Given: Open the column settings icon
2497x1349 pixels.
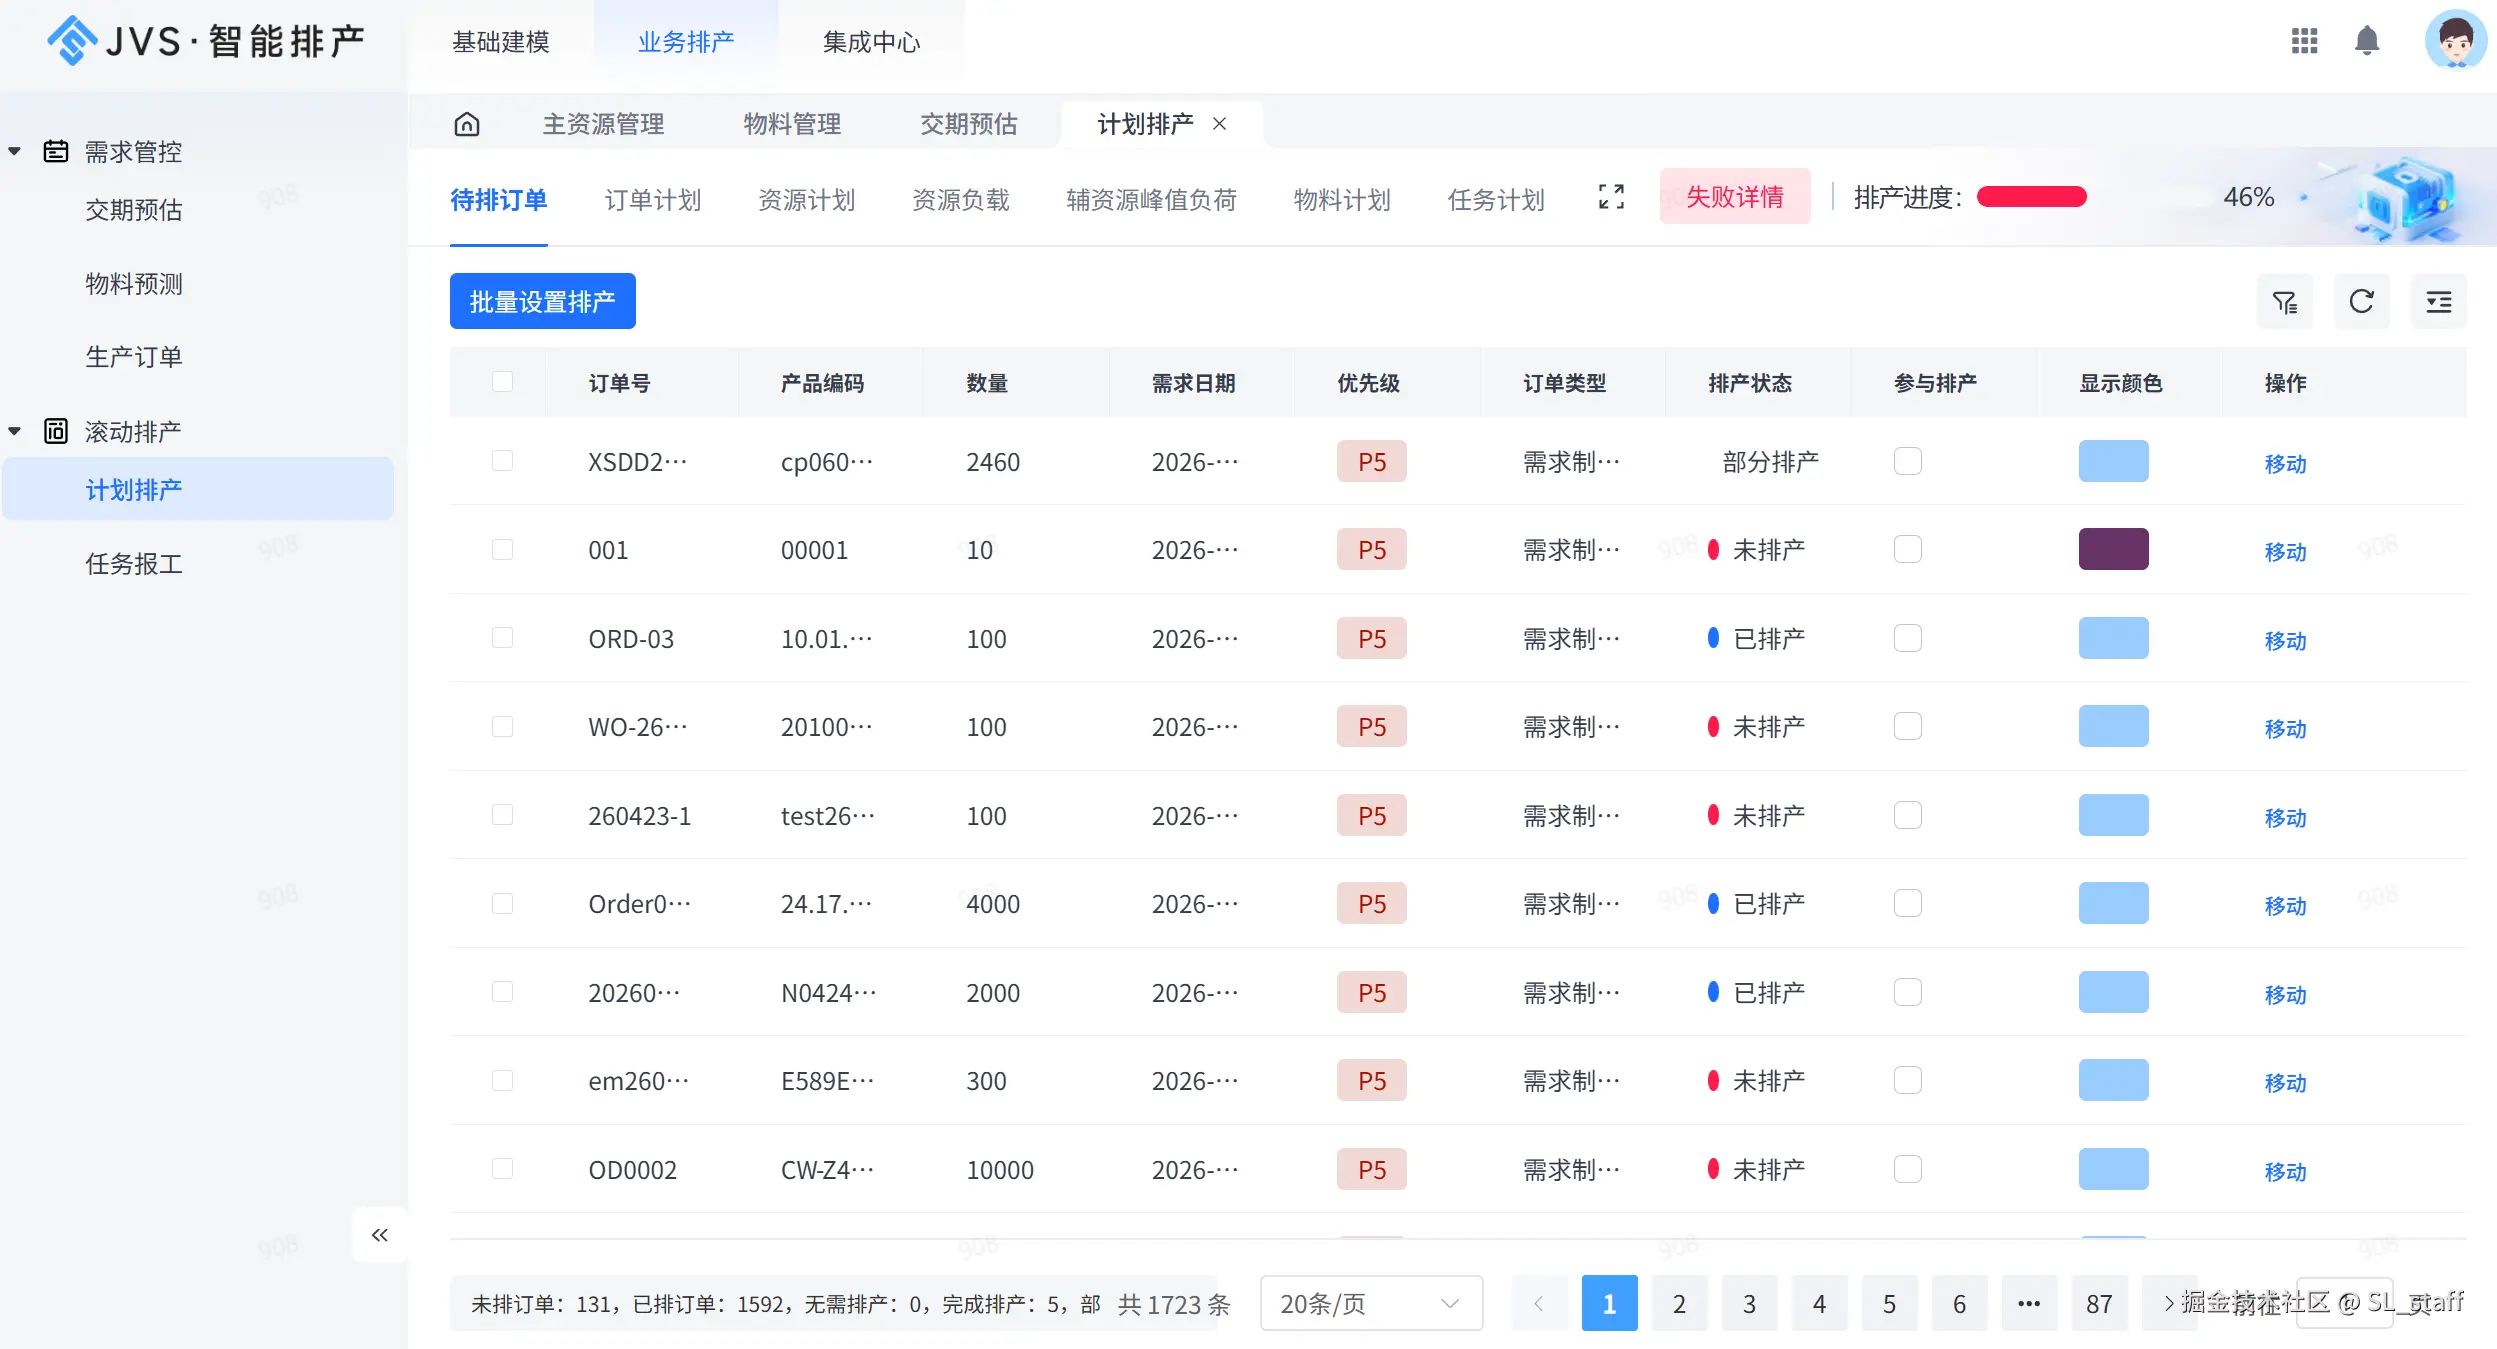Looking at the screenshot, I should 2439,302.
